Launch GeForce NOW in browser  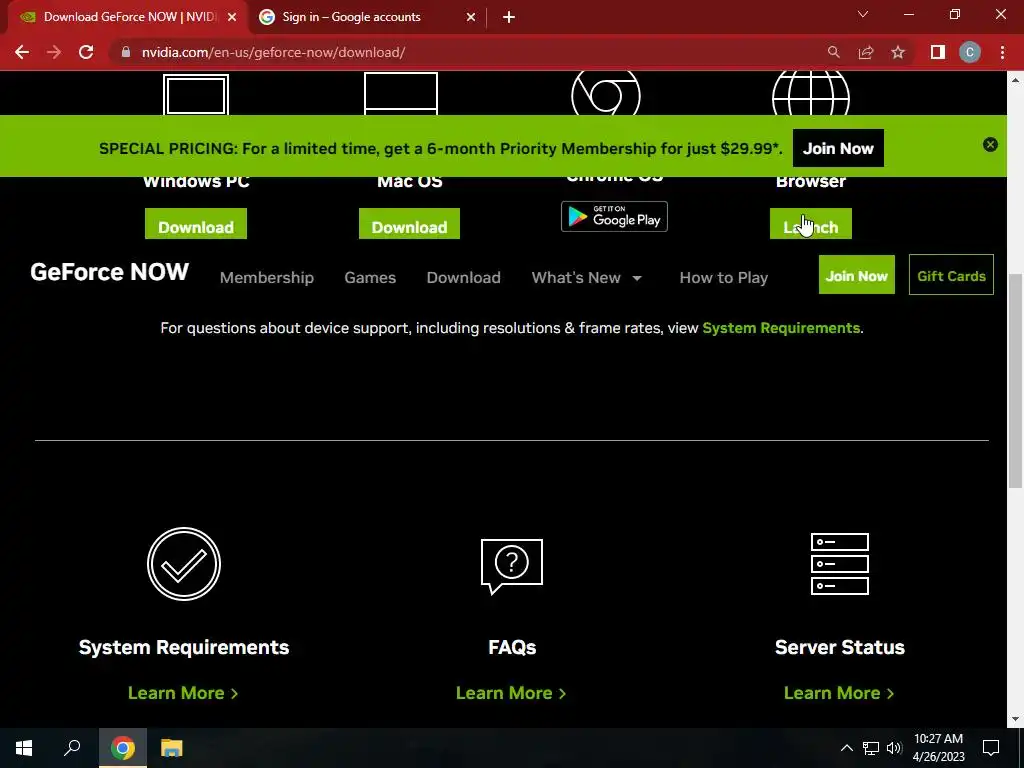810,224
